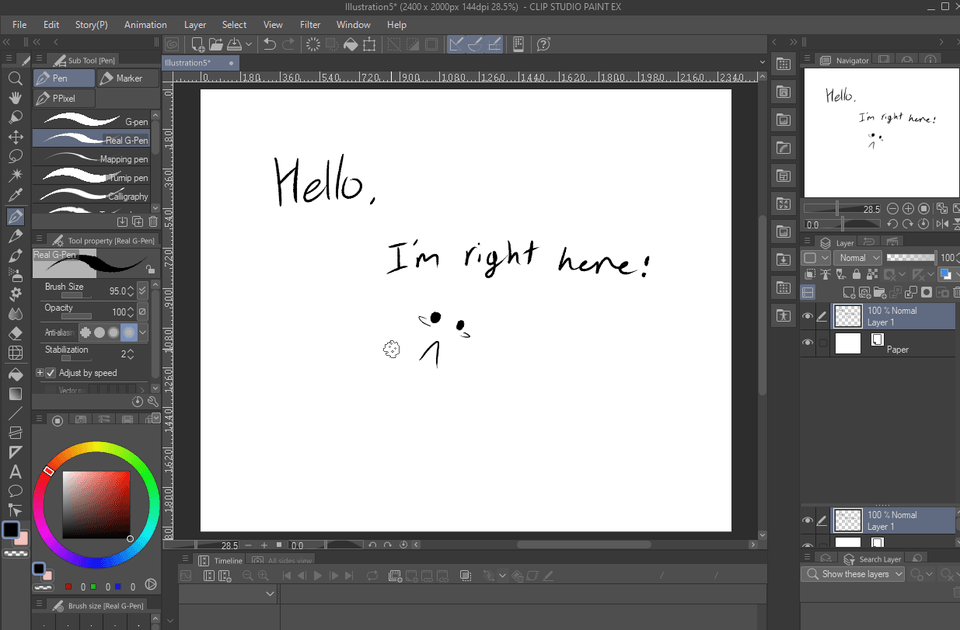Click New raster layer icon
Image resolution: width=960 pixels, height=630 pixels.
(849, 293)
